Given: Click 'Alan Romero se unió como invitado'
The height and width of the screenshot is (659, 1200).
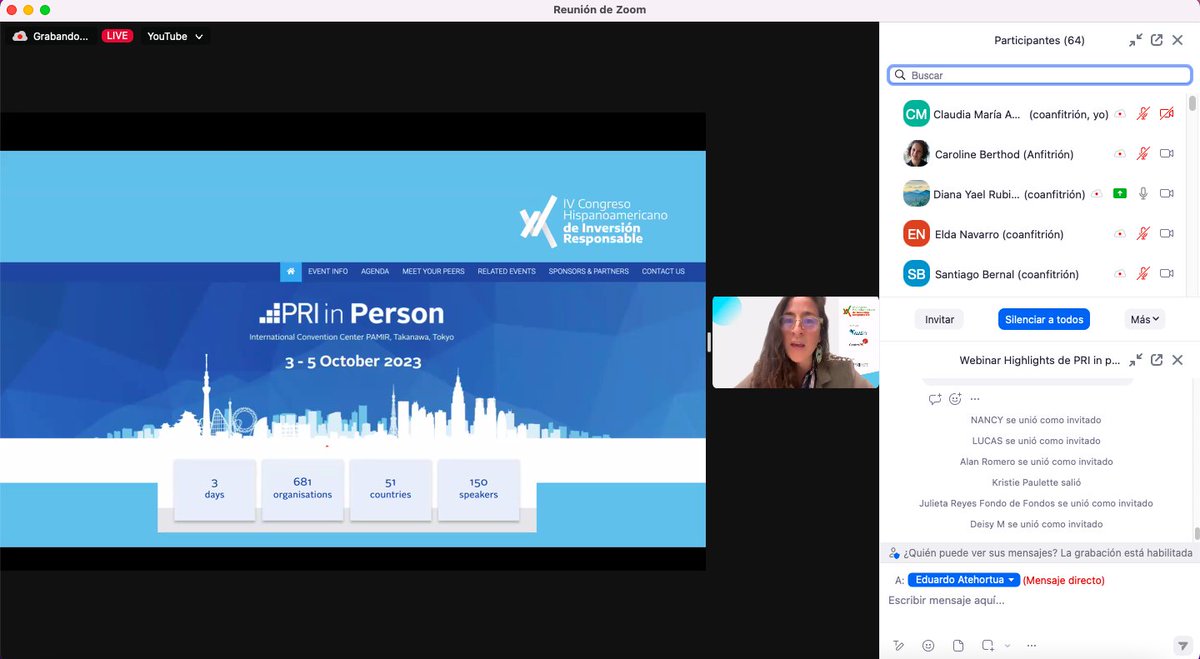Looking at the screenshot, I should [1036, 462].
